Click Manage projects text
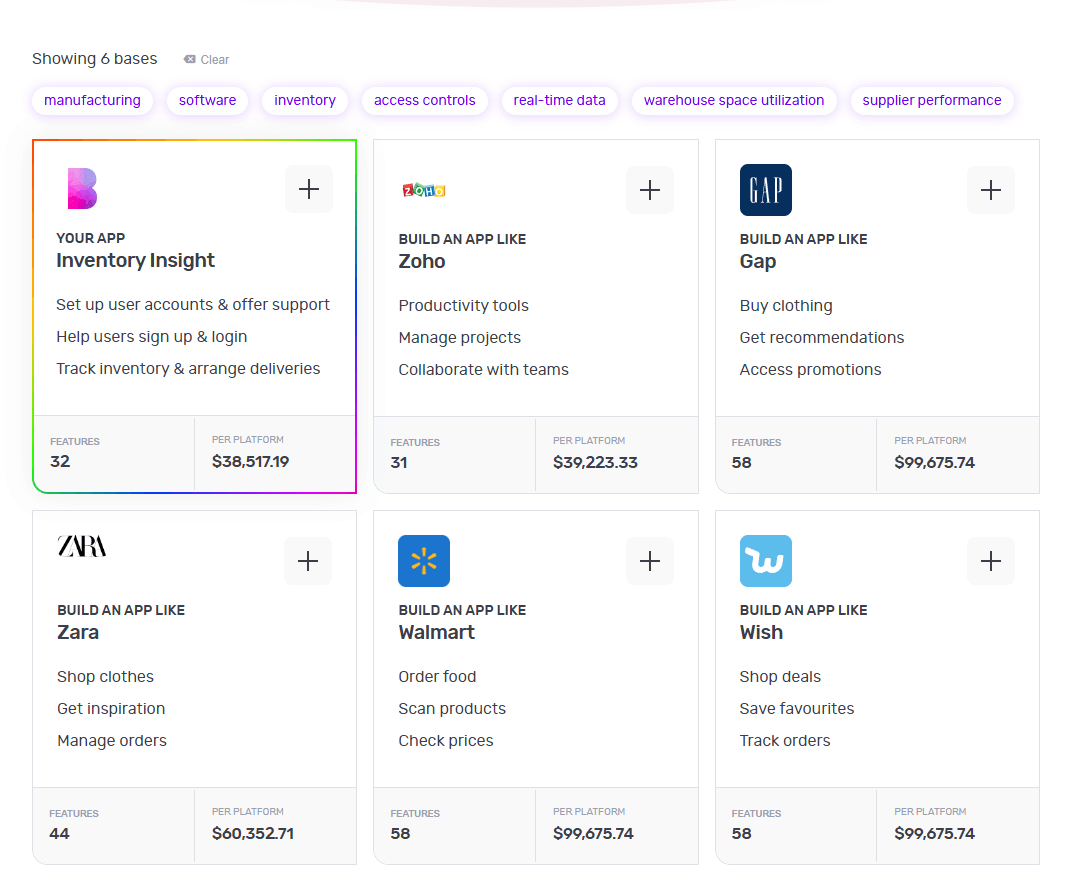The height and width of the screenshot is (887, 1077). click(460, 338)
